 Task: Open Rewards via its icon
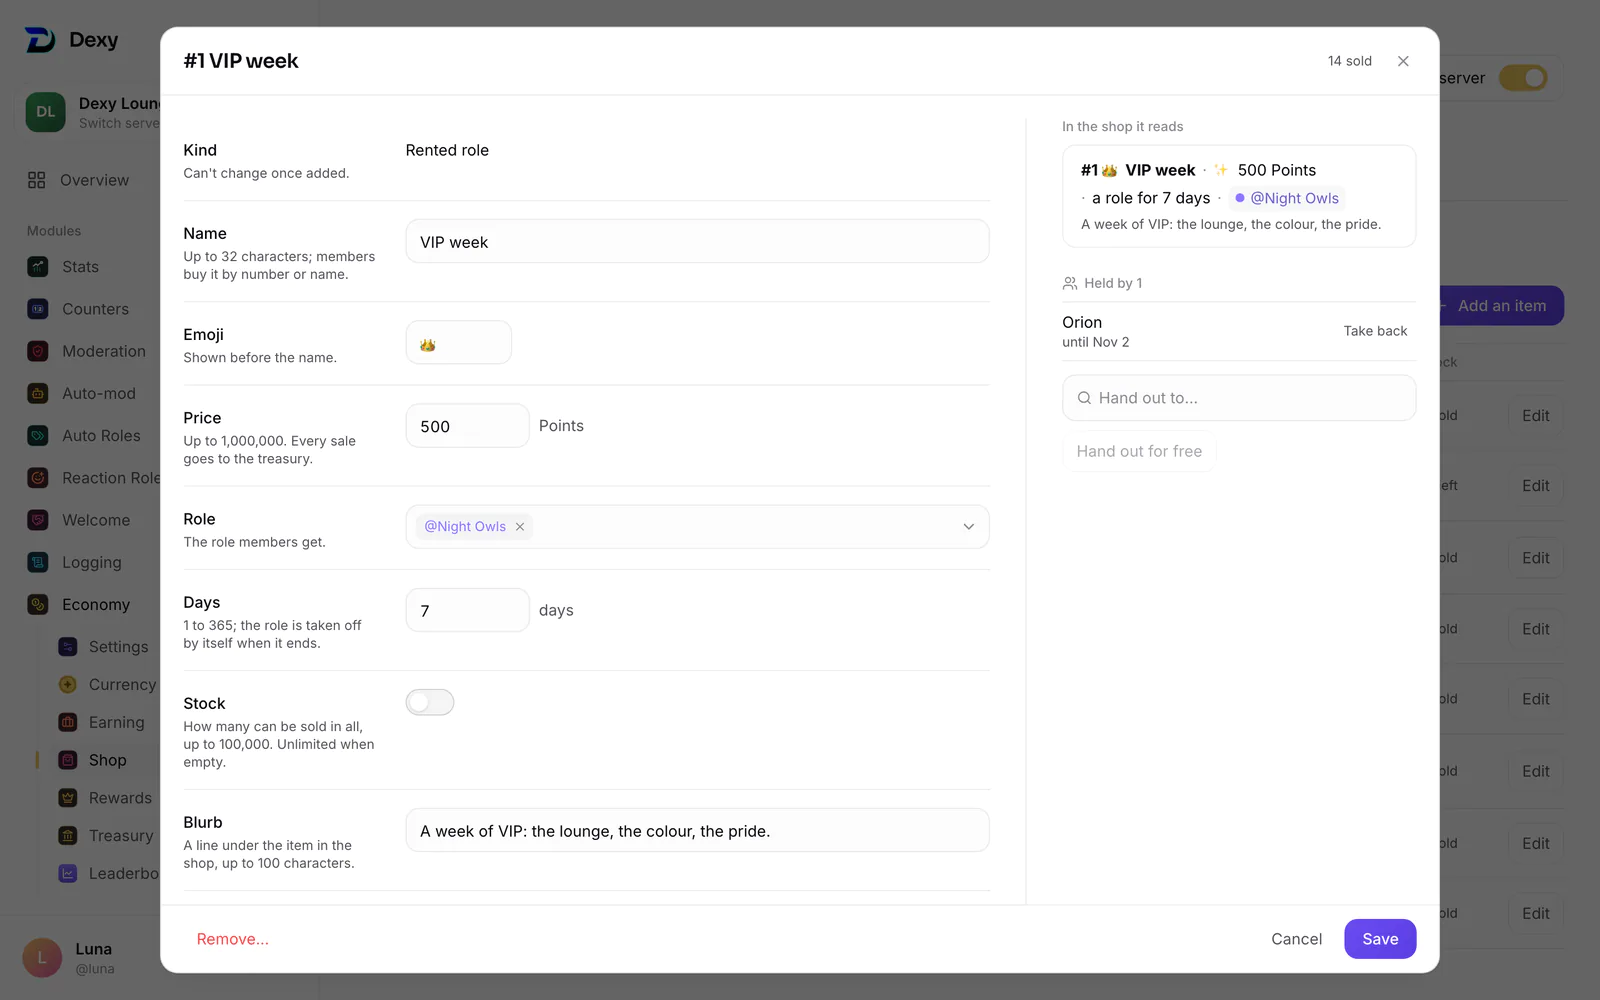click(x=68, y=798)
